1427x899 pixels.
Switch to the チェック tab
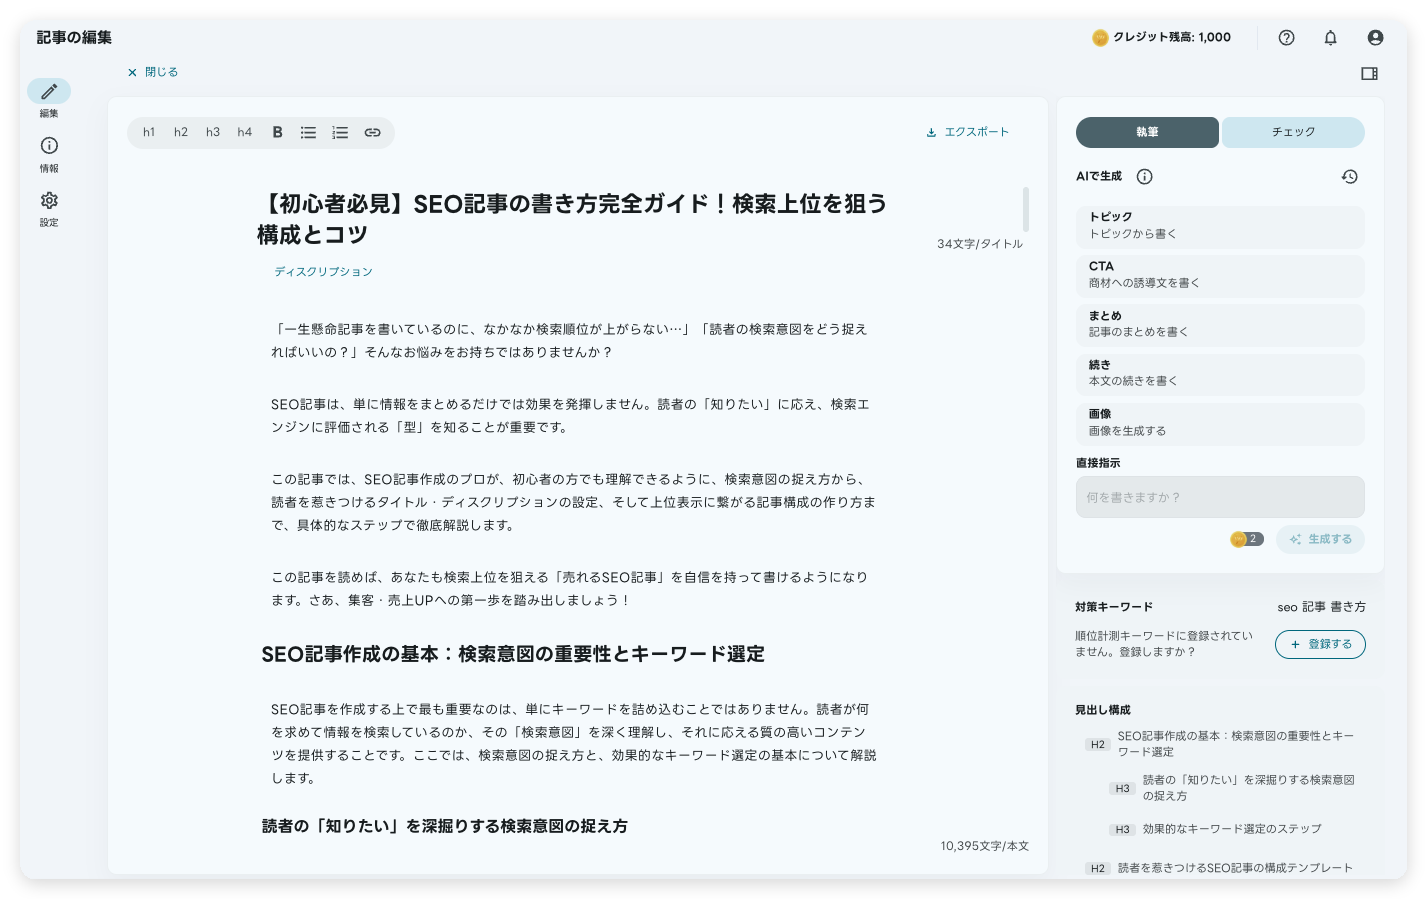1293,132
